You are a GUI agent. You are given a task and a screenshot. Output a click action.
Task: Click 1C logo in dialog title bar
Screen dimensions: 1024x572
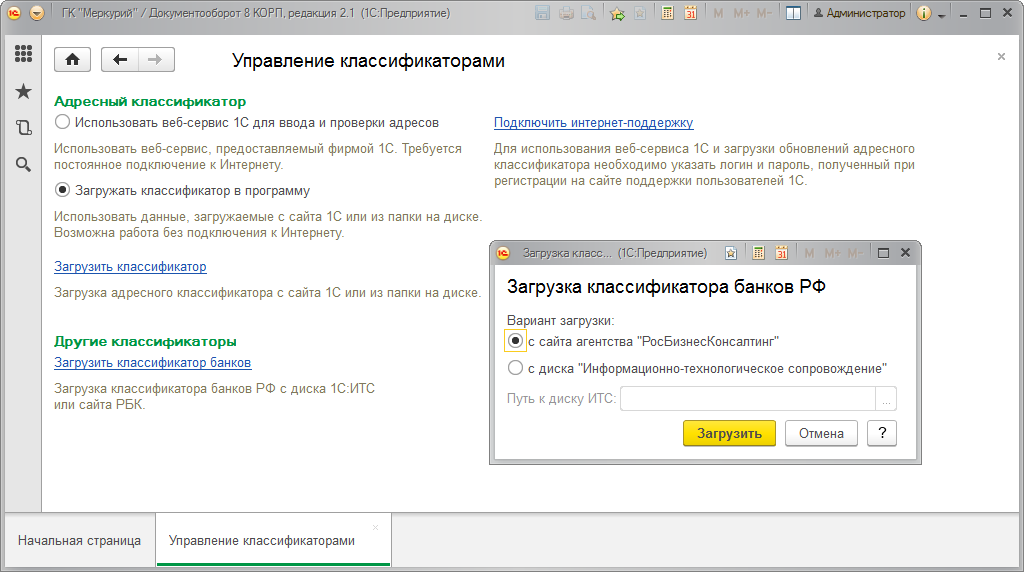(503, 253)
